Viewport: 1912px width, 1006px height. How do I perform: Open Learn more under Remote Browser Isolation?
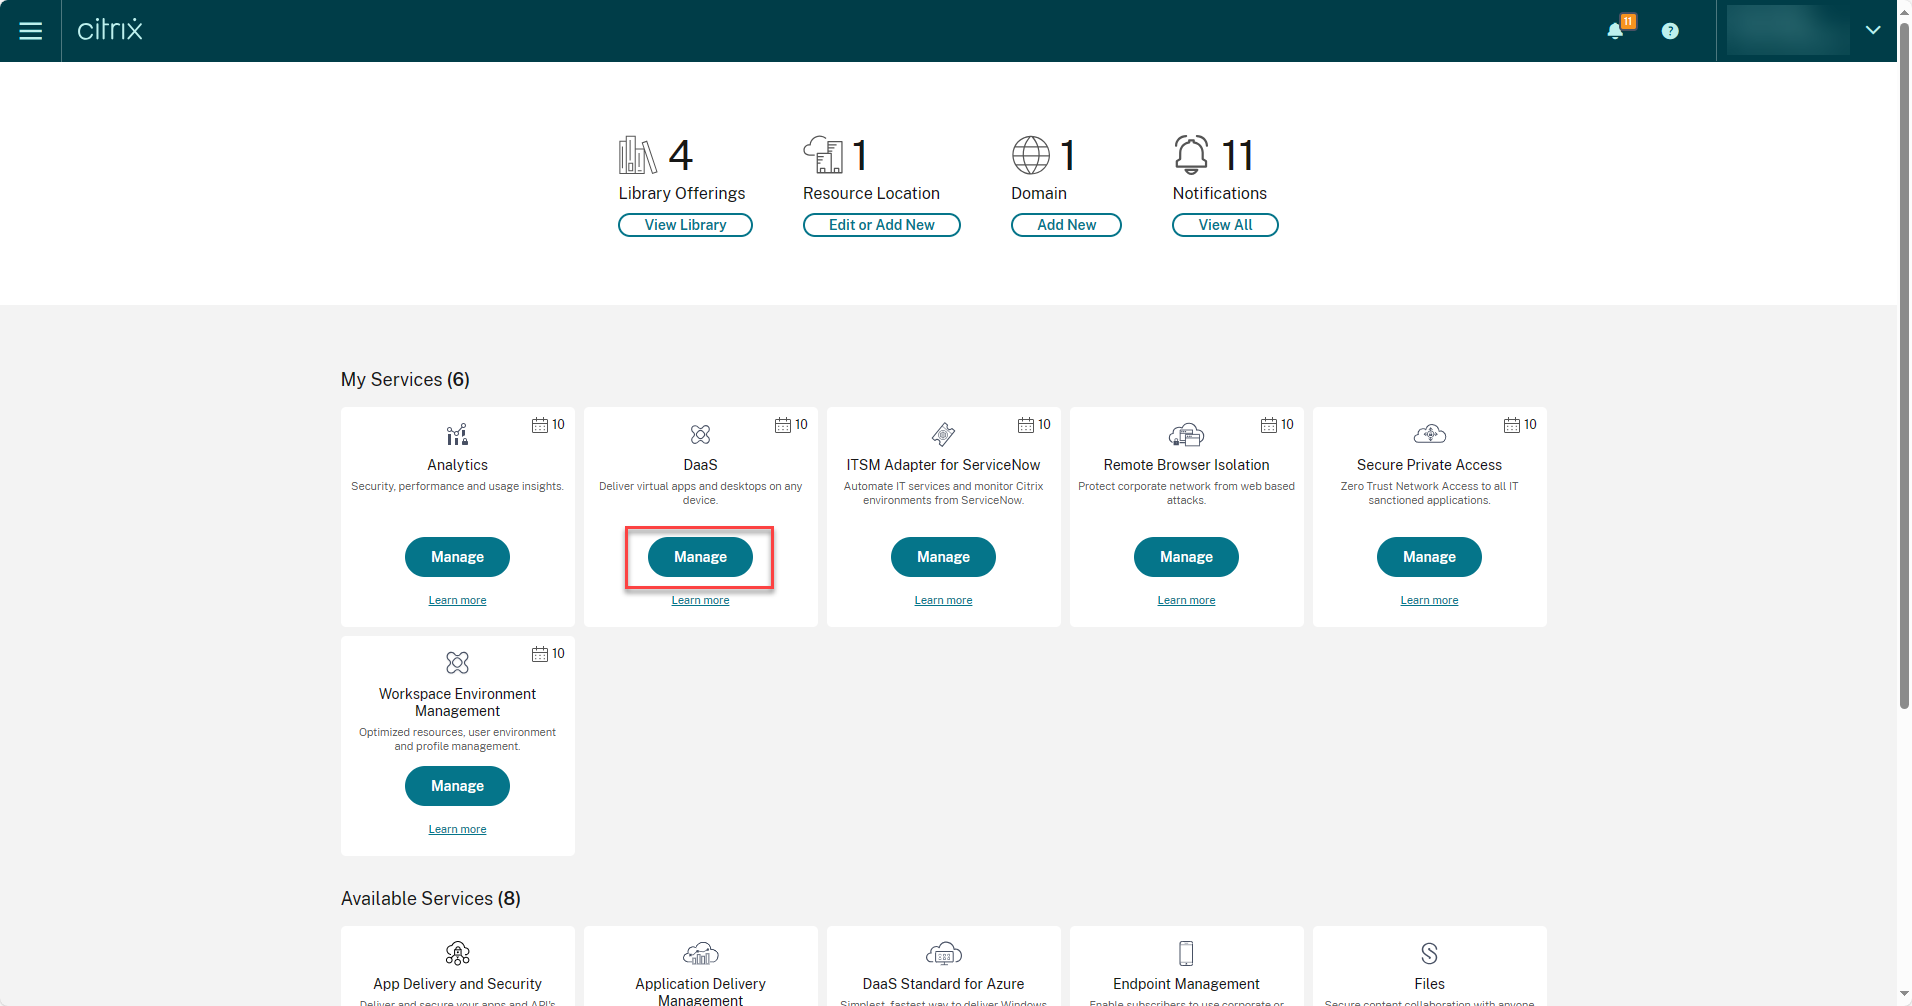coord(1186,600)
